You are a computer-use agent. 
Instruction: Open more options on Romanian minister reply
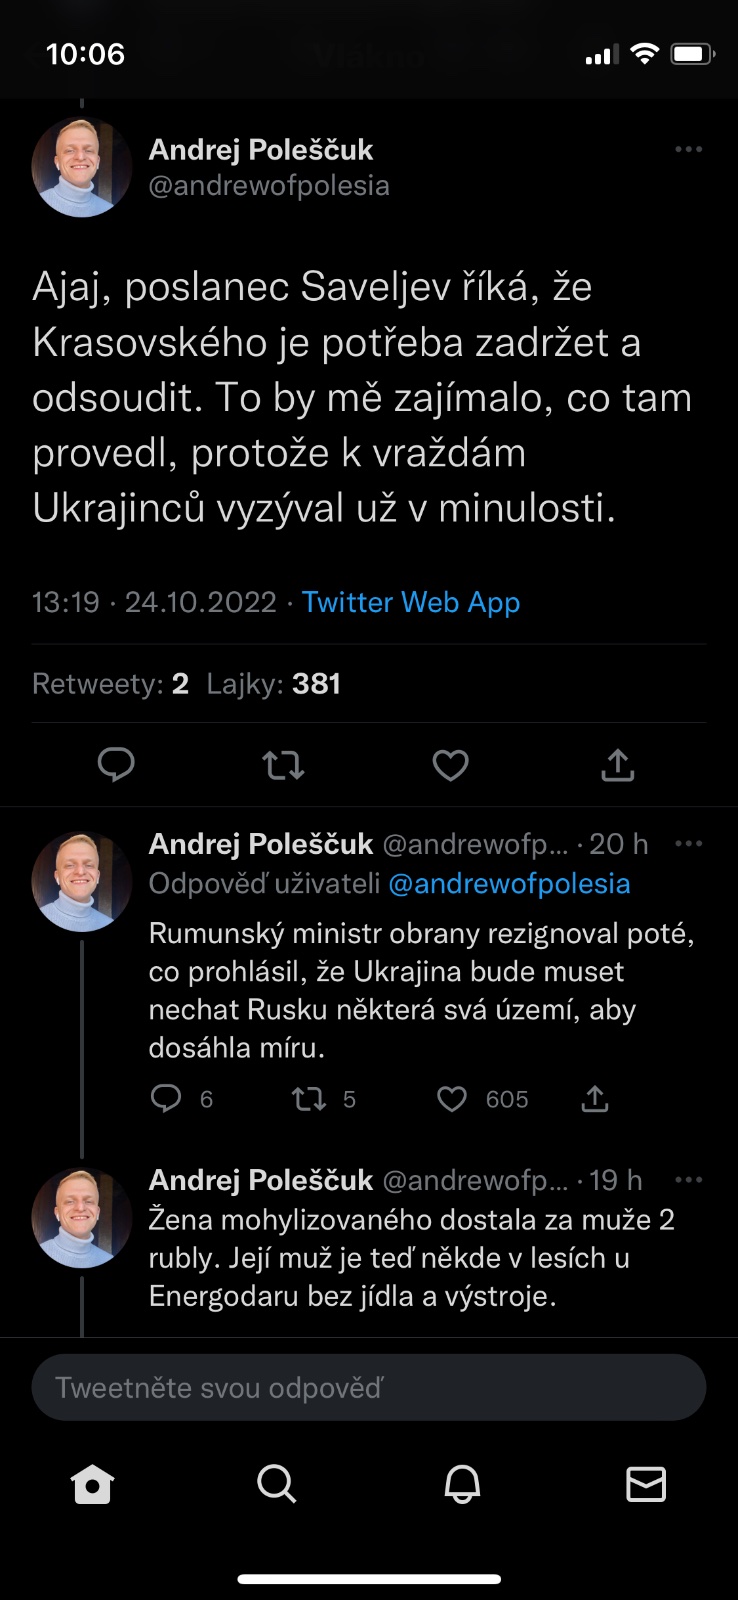point(688,844)
